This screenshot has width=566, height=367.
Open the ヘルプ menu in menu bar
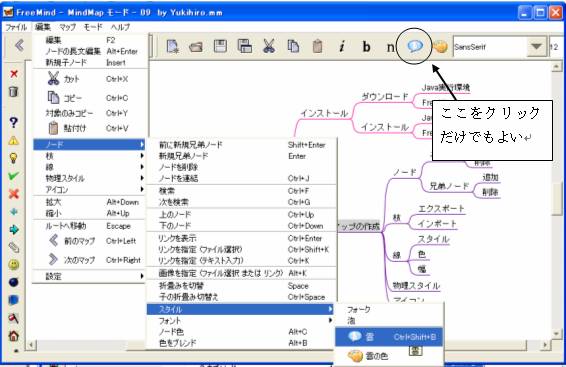[x=120, y=27]
